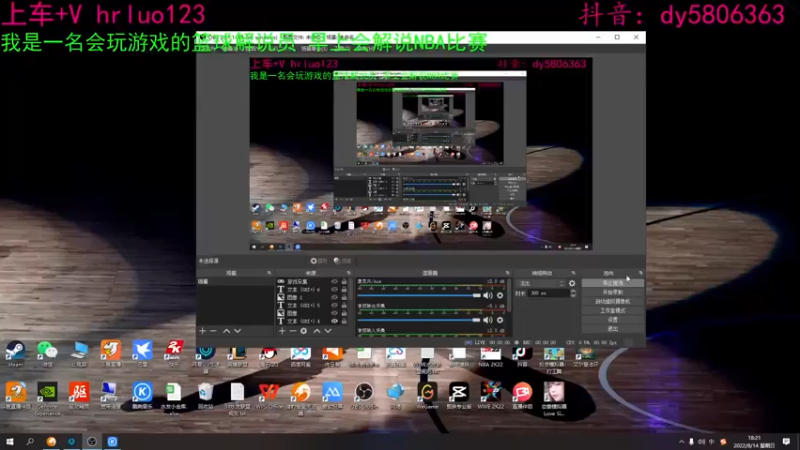Move the selected source down in the list
The width and height of the screenshot is (800, 450).
[x=328, y=331]
